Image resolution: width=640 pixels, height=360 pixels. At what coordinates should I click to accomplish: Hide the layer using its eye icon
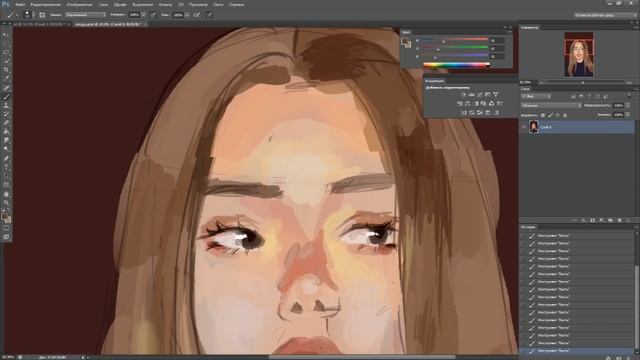(x=524, y=127)
